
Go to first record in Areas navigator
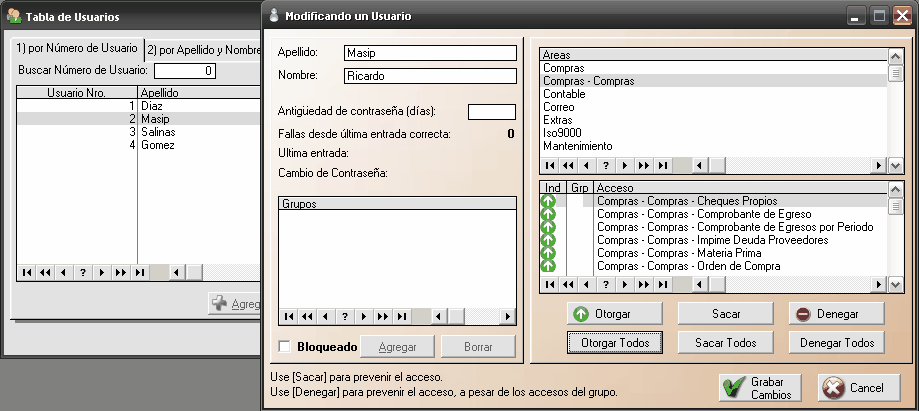coord(549,166)
